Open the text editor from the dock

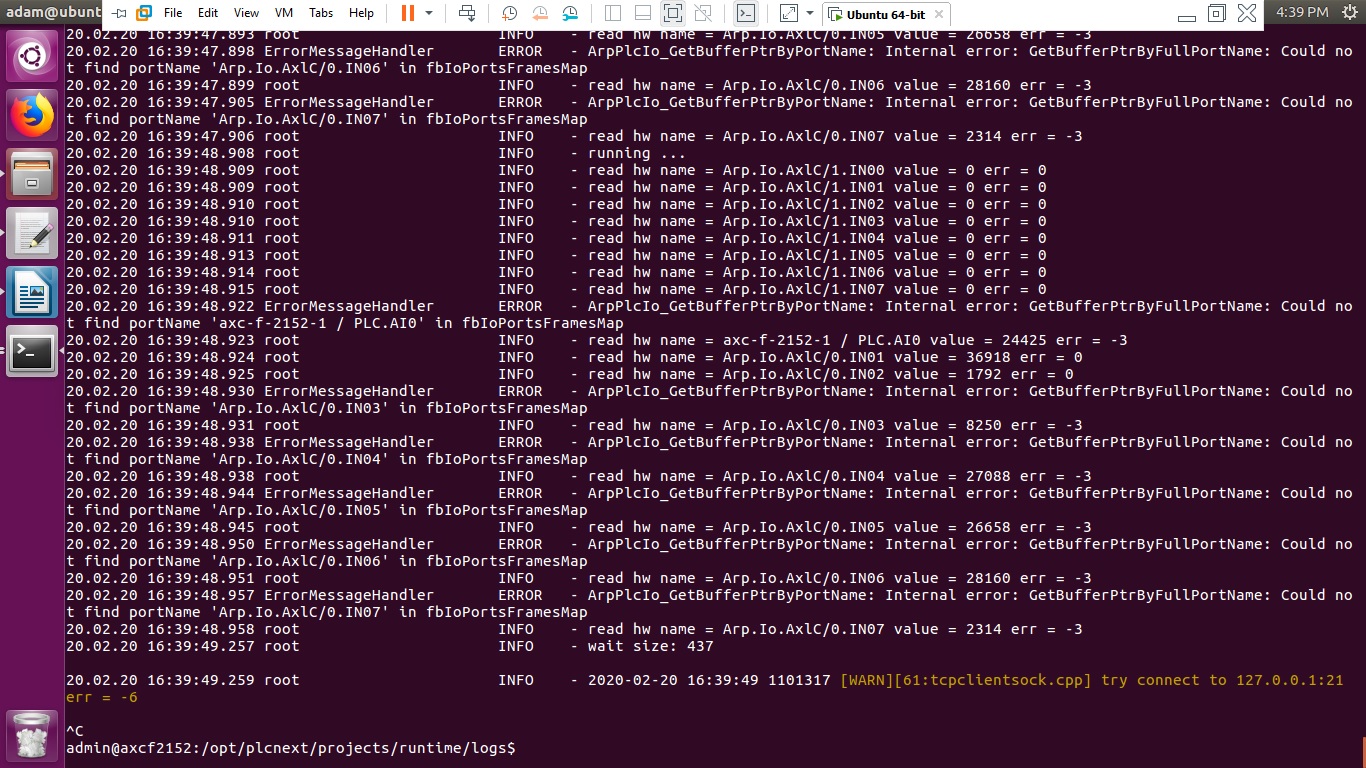click(x=33, y=233)
